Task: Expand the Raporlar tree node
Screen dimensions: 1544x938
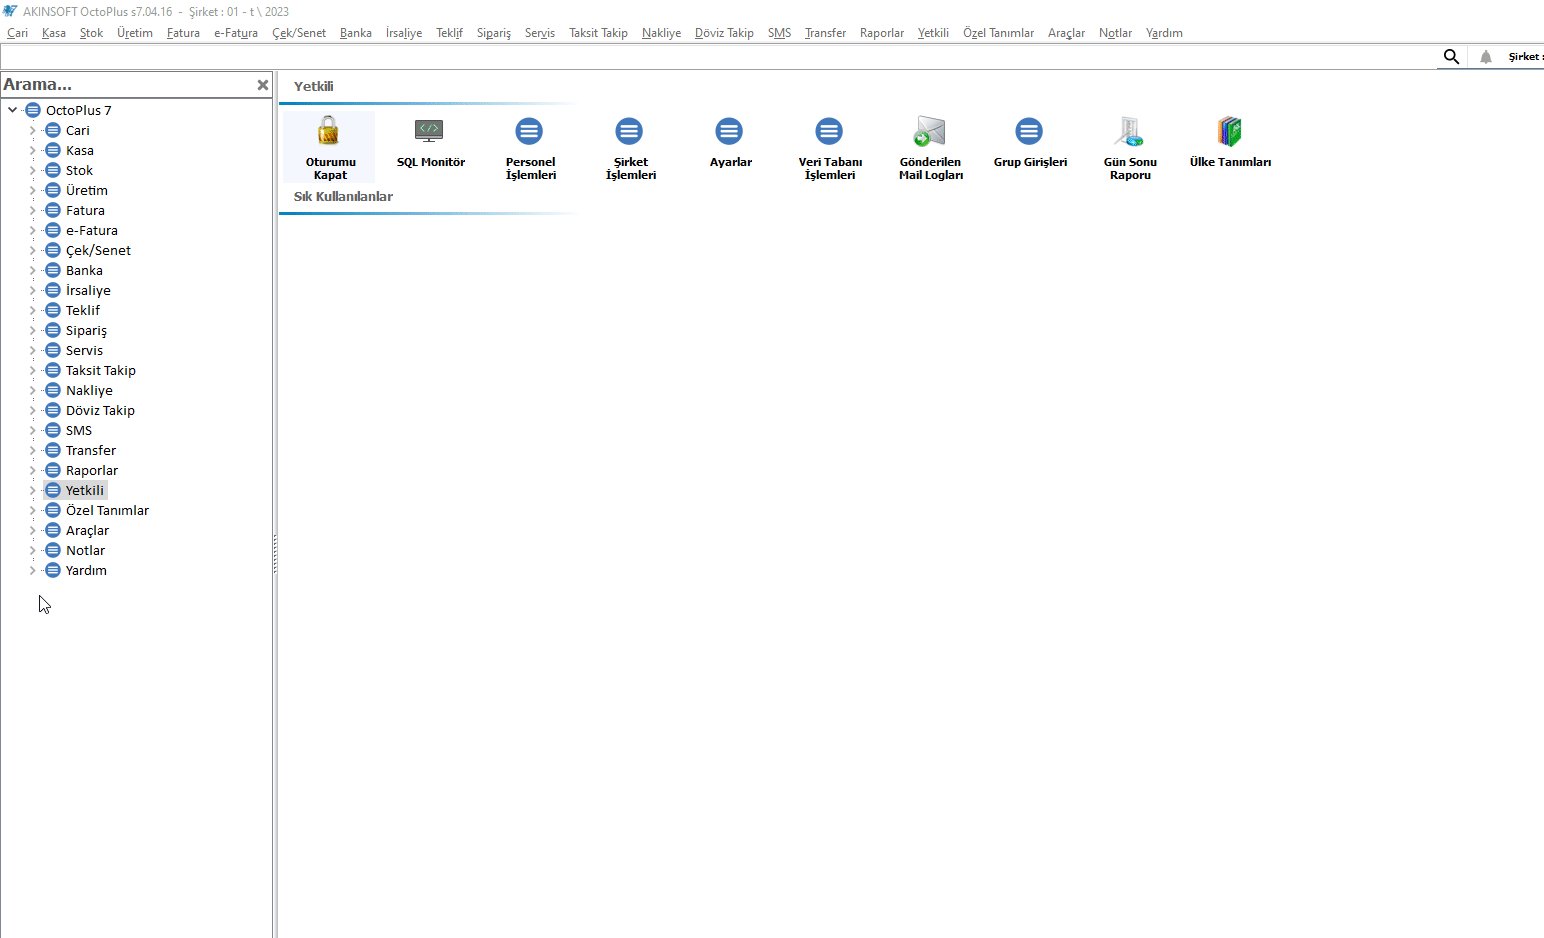Action: (32, 470)
